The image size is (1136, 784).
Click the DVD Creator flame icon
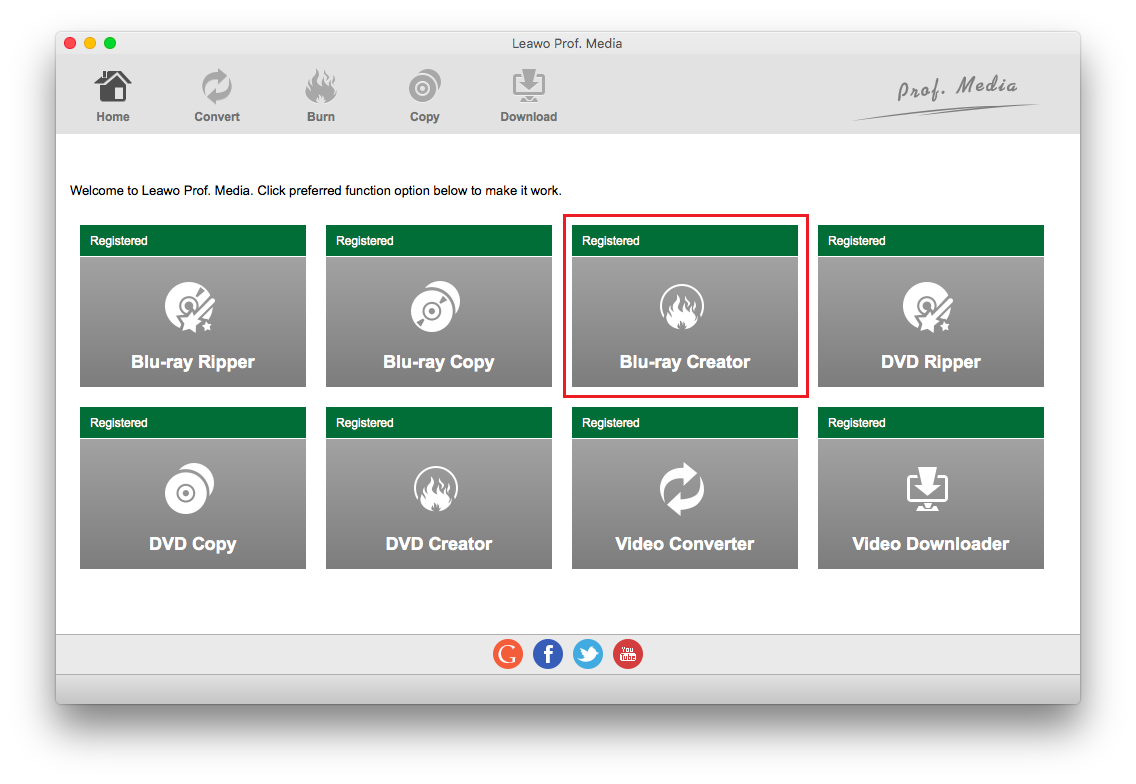point(435,489)
